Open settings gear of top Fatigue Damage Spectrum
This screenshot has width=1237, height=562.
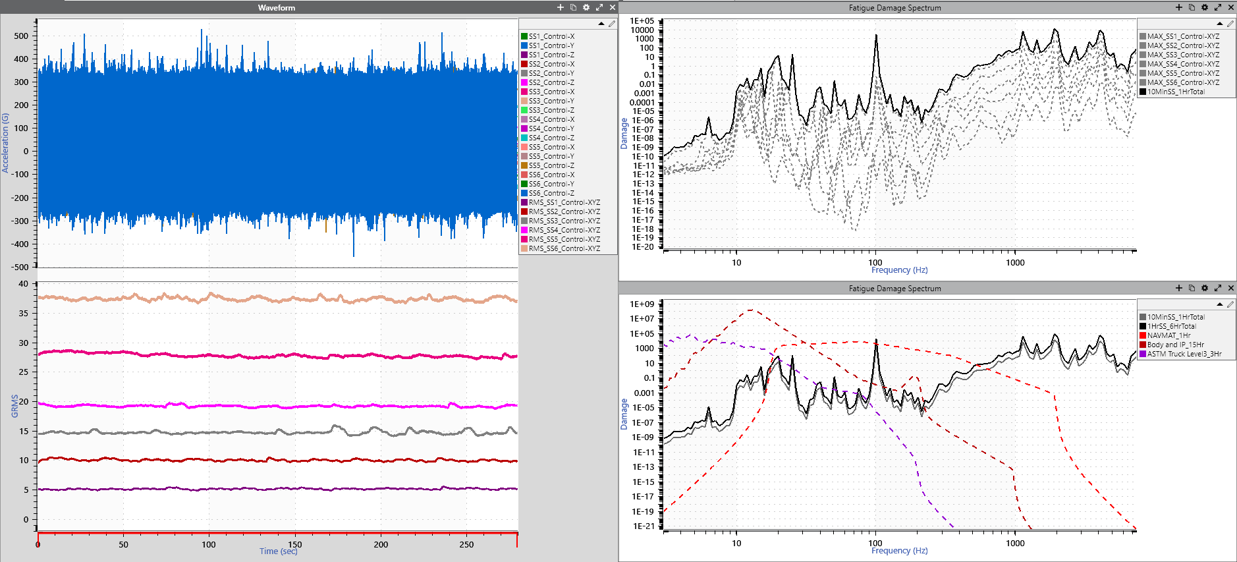pos(1205,7)
